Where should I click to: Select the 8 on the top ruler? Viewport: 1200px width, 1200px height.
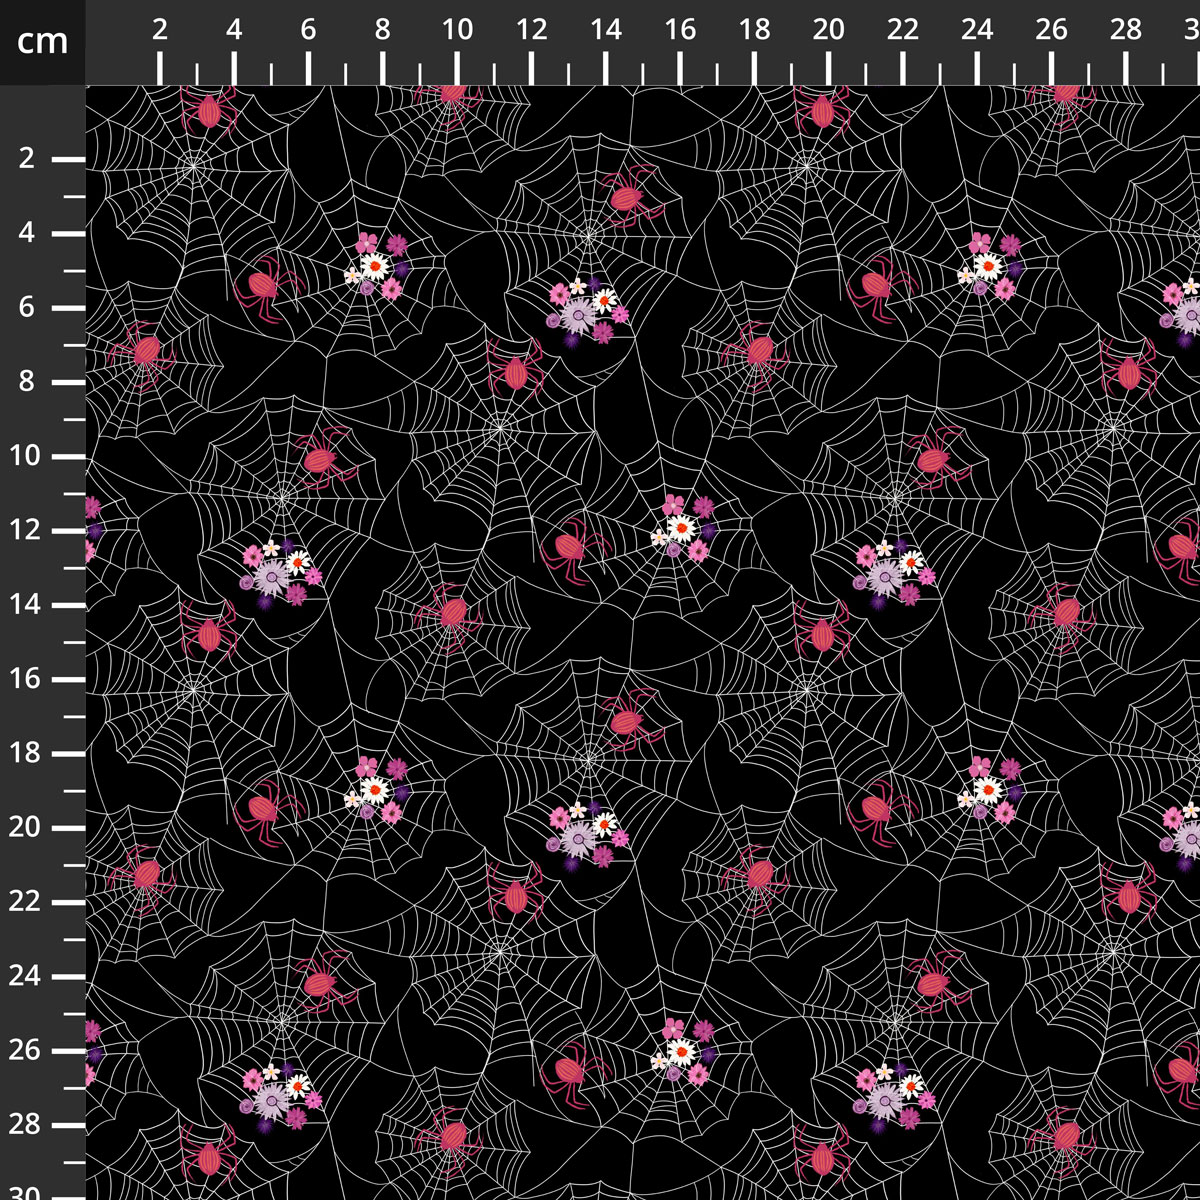(382, 30)
